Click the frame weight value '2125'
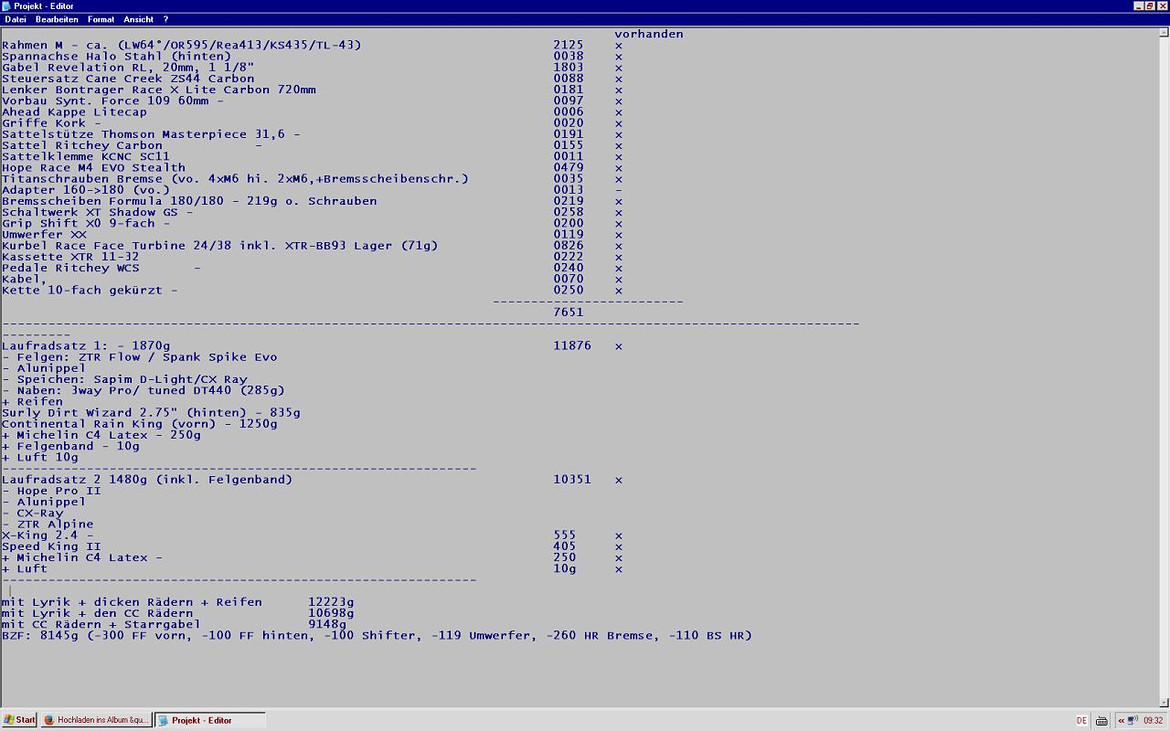The height and width of the screenshot is (731, 1170). pyautogui.click(x=568, y=46)
